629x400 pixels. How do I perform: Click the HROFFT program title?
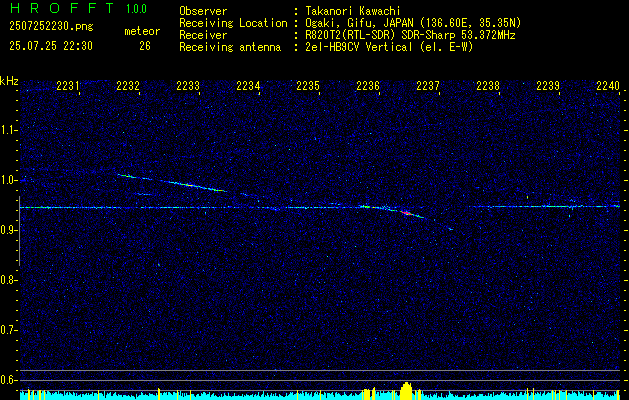61,8
